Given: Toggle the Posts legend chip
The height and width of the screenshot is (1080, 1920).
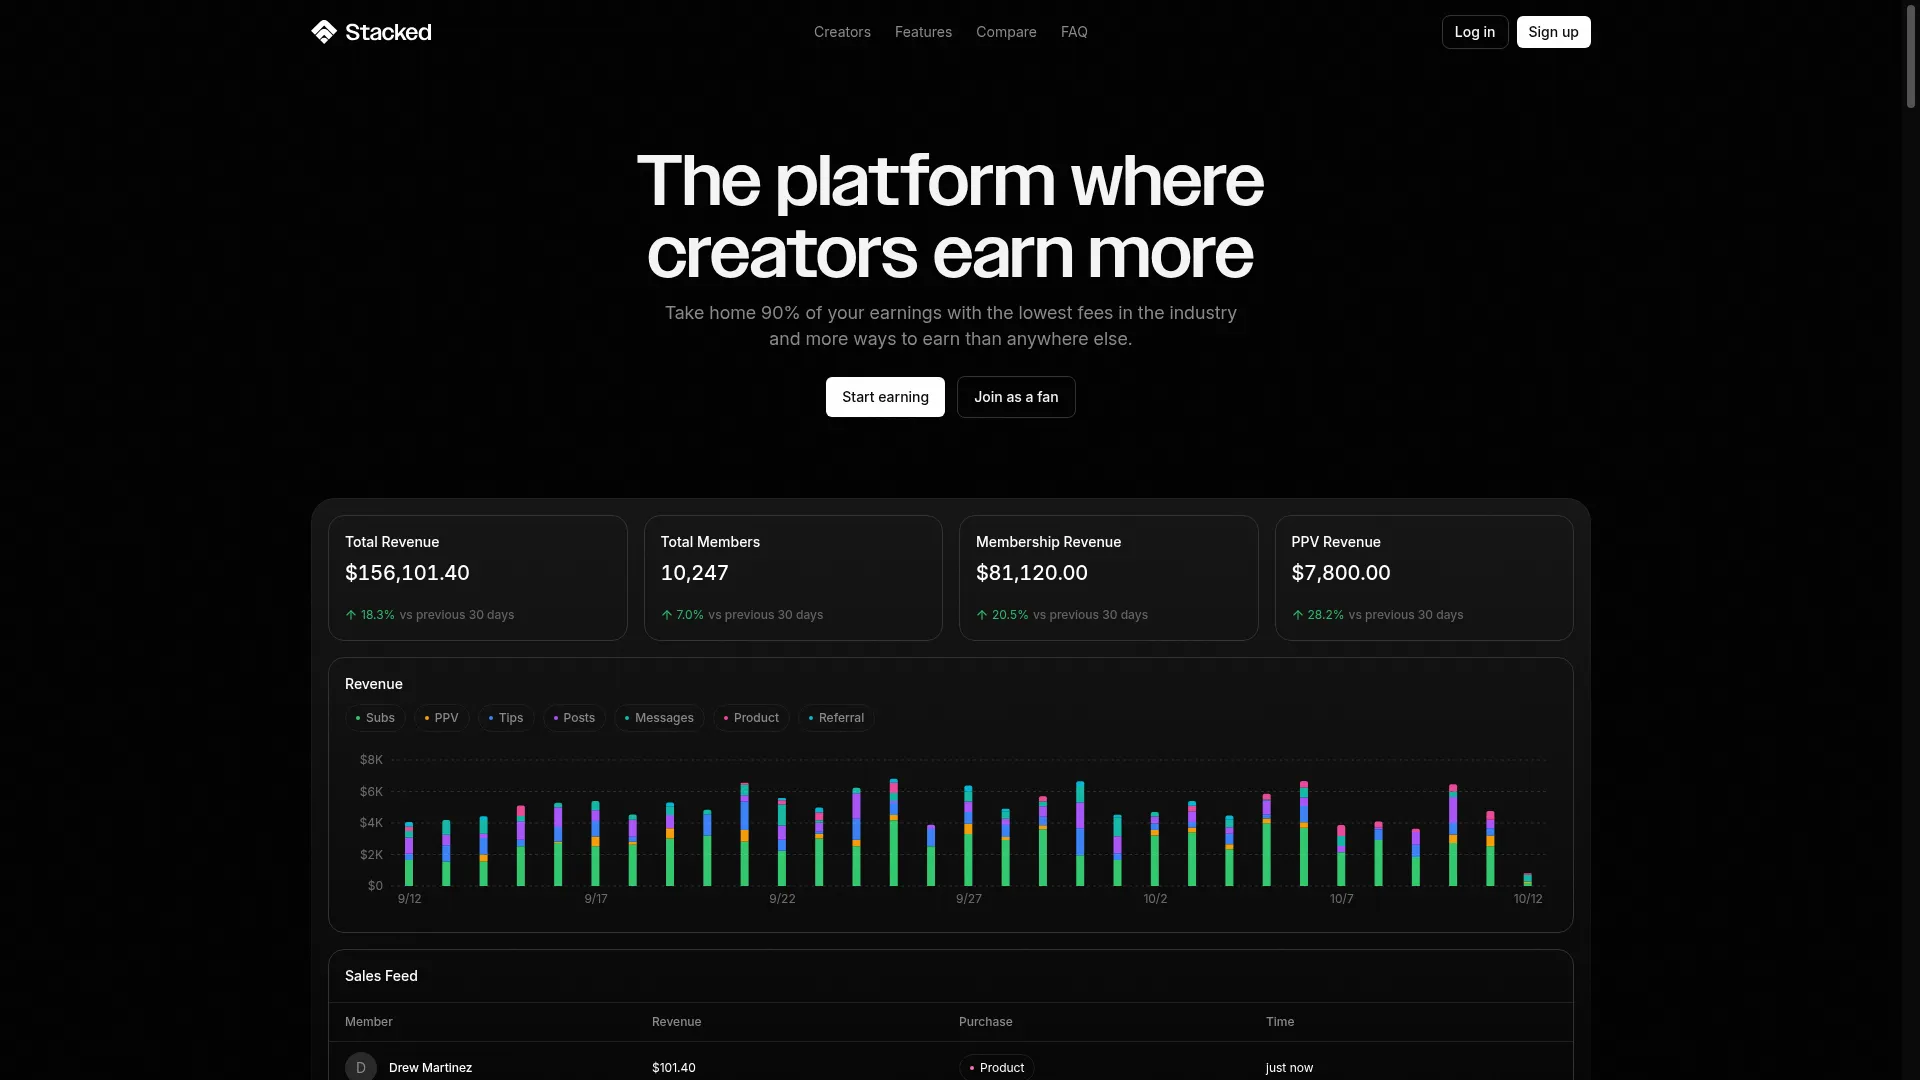Looking at the screenshot, I should pyautogui.click(x=574, y=718).
